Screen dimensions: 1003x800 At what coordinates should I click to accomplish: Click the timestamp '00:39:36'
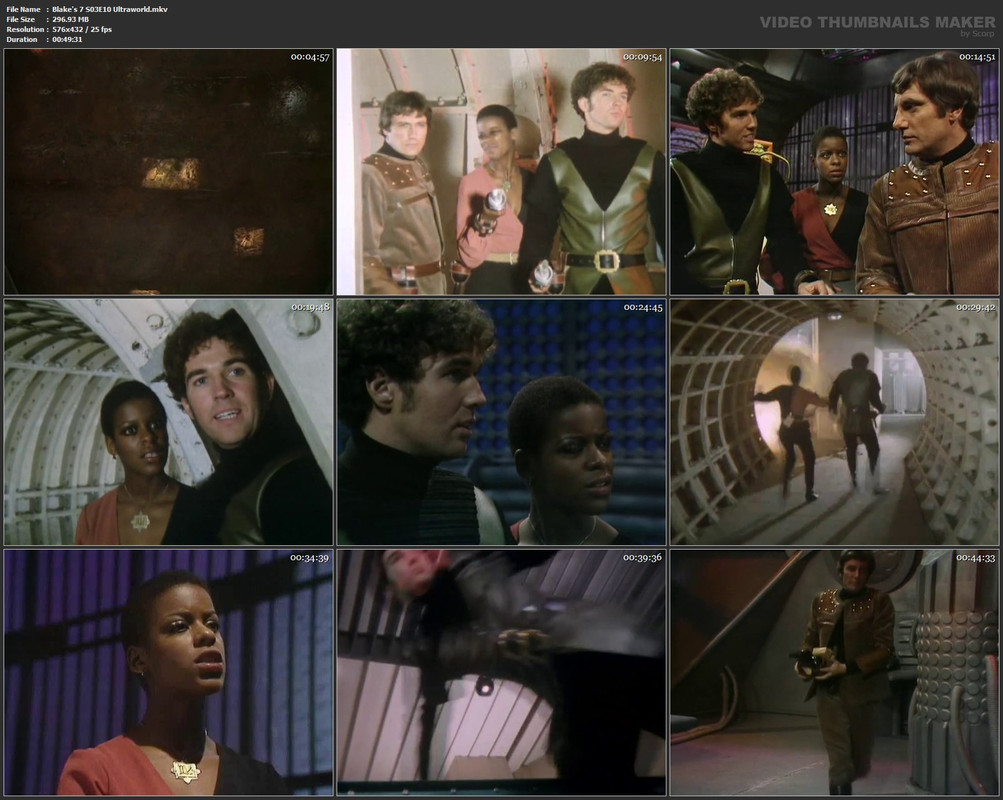click(643, 558)
